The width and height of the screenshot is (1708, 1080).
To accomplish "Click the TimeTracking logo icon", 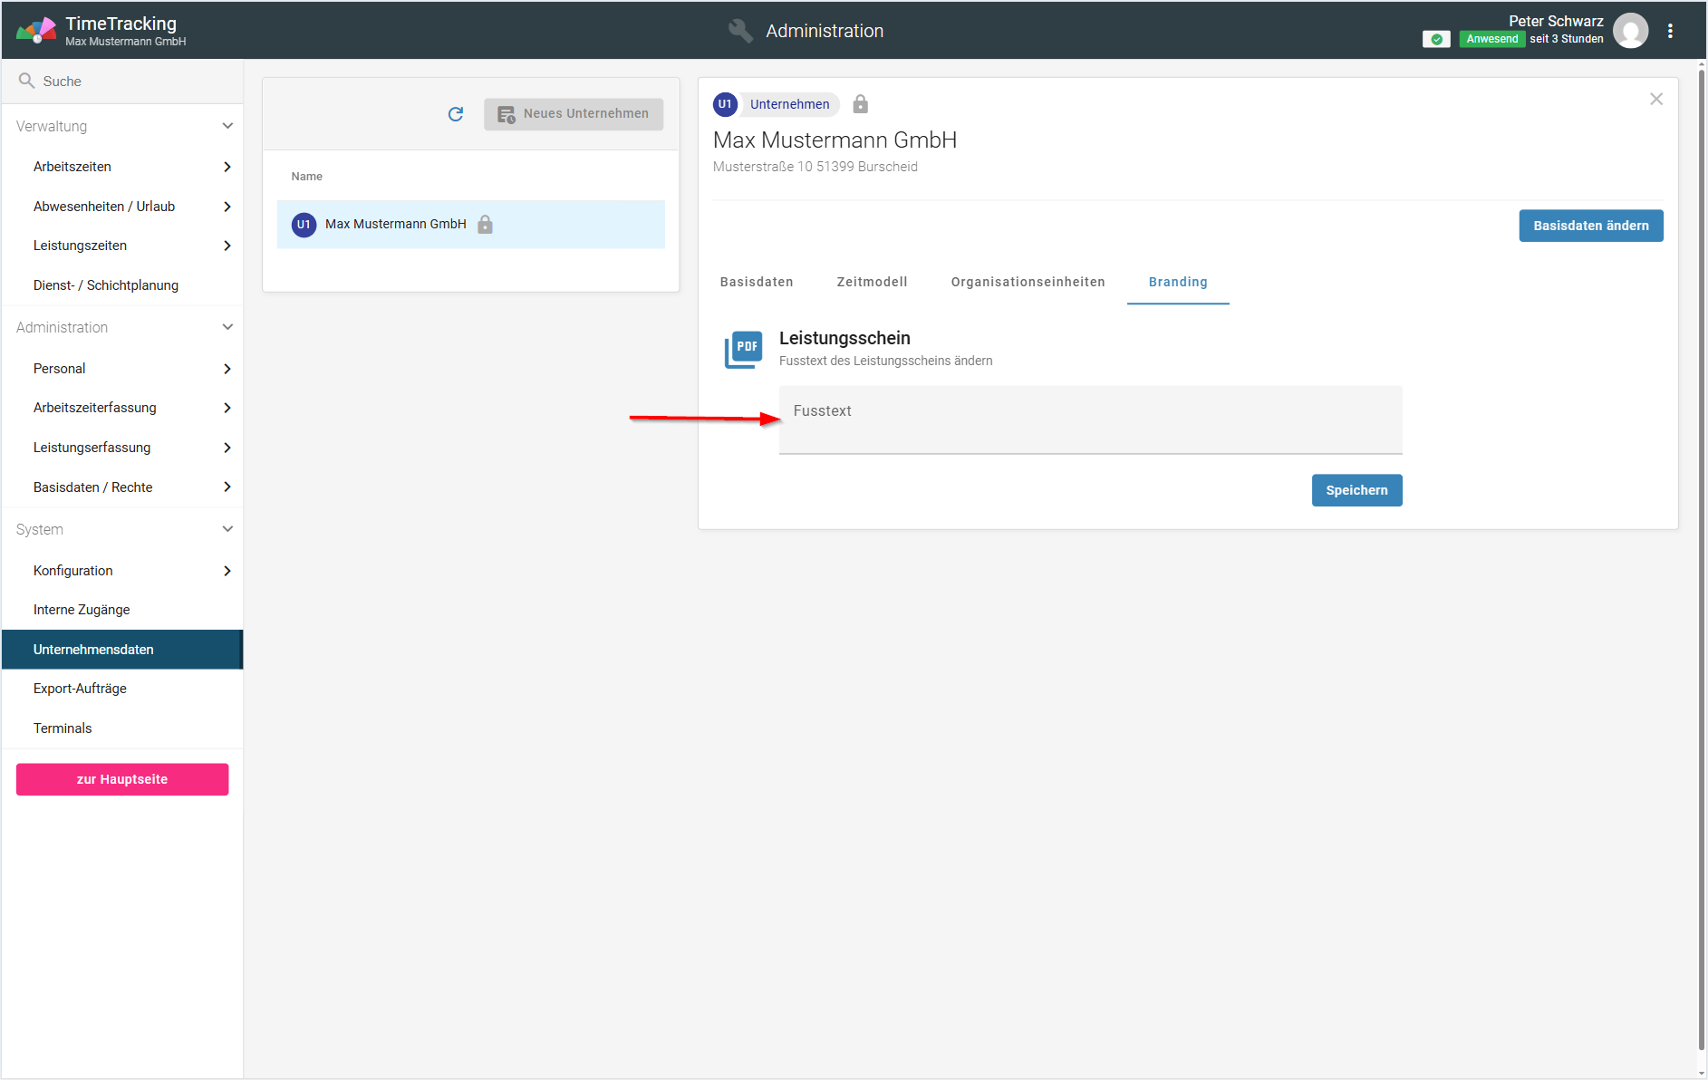I will coord(36,31).
